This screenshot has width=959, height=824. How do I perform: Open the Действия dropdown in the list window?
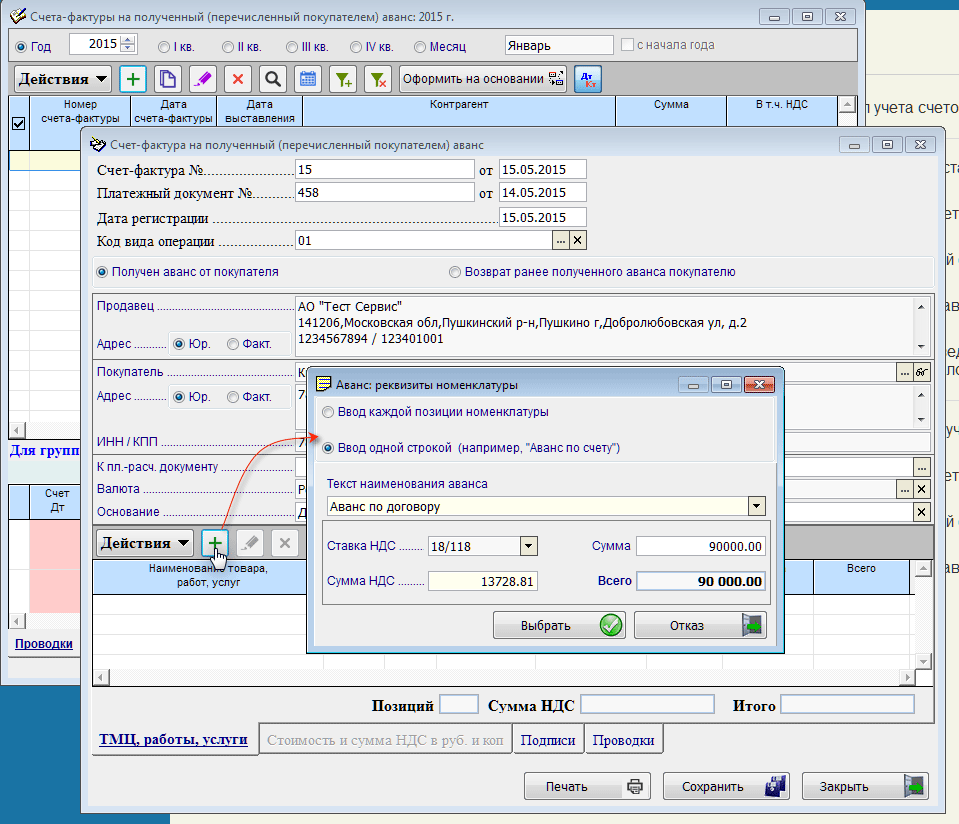click(x=62, y=80)
